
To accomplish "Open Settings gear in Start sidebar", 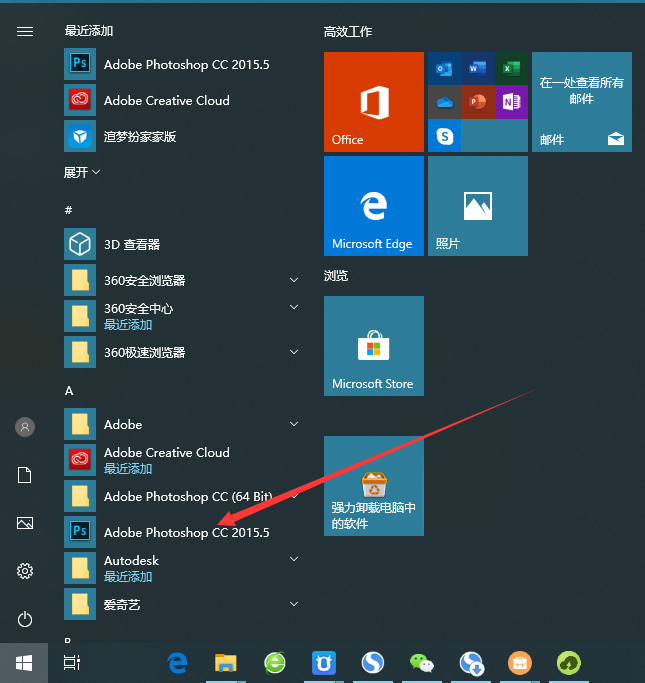I will click(25, 571).
